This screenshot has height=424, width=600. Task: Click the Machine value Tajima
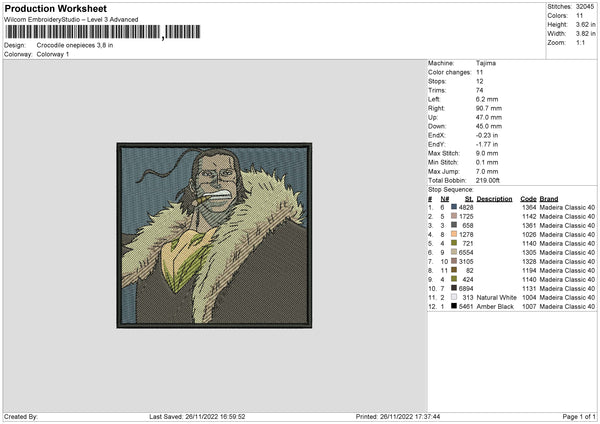[486, 63]
